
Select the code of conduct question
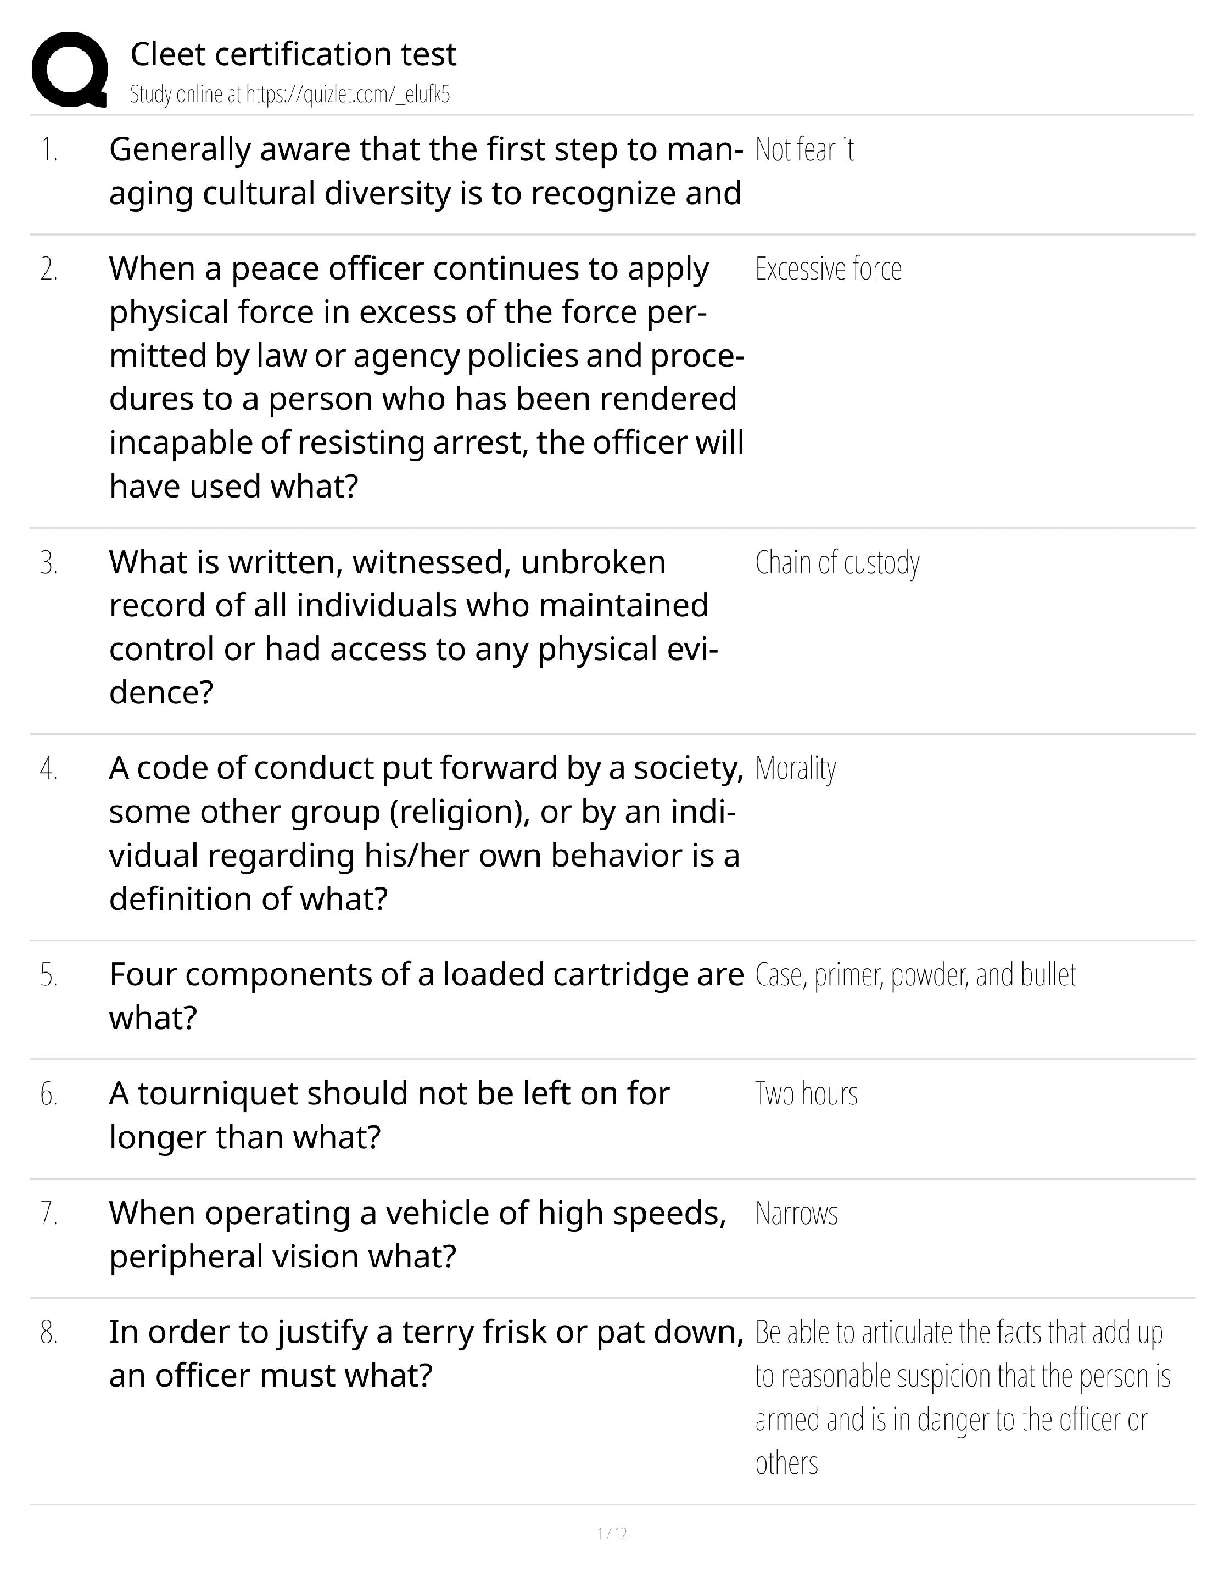click(x=425, y=833)
